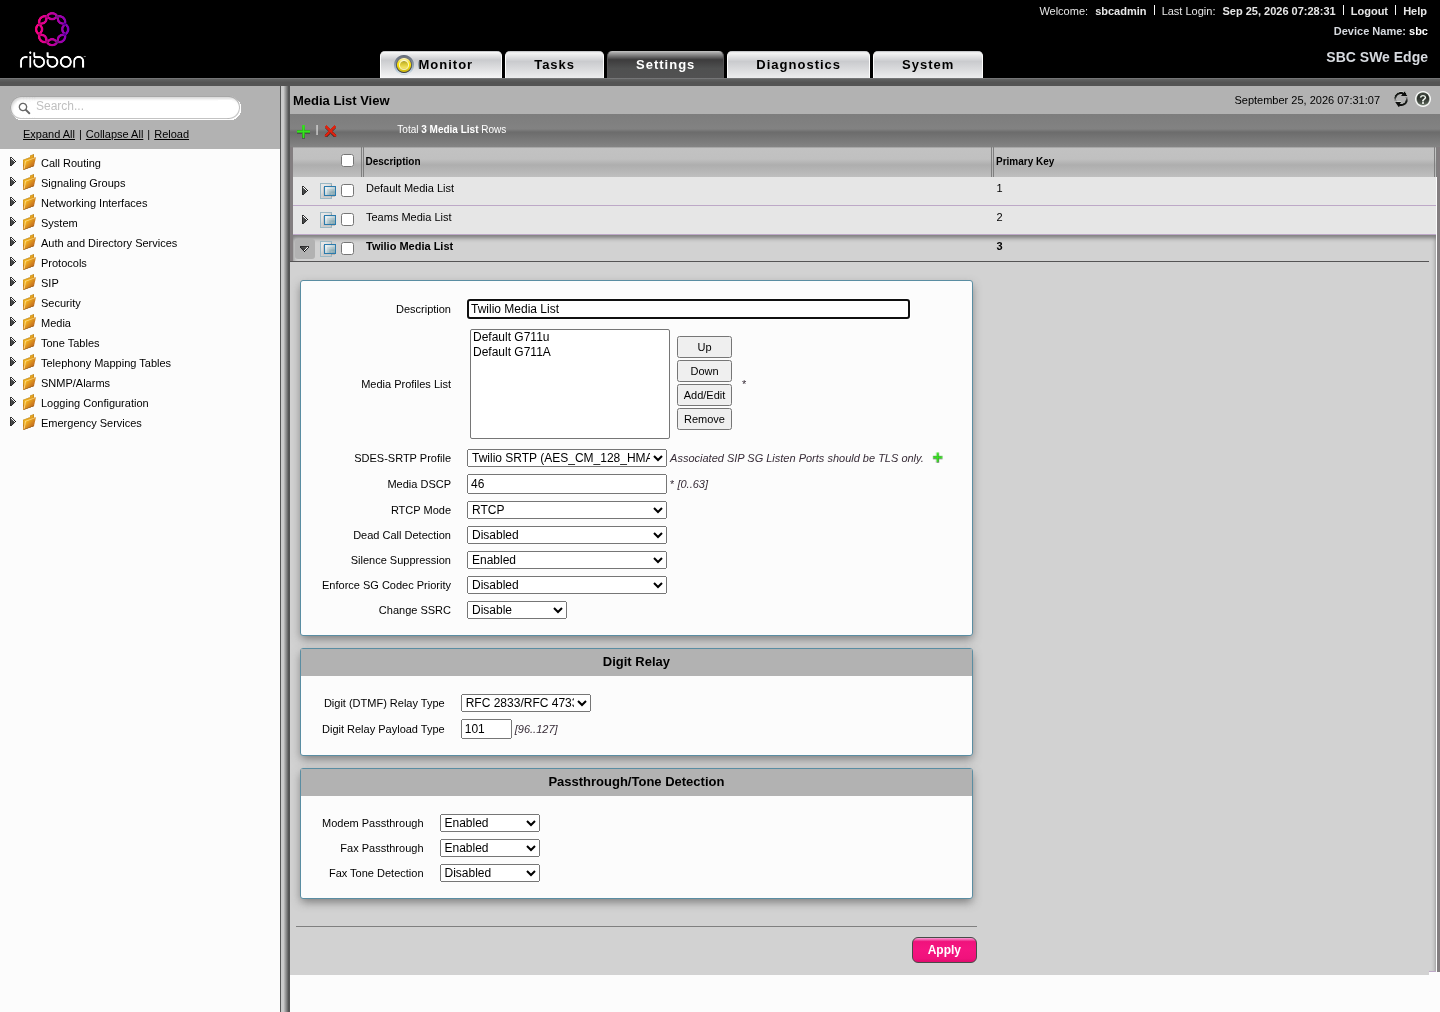Expand the Telephony Mapping Tables tree node
The height and width of the screenshot is (1012, 1440).
coord(12,362)
